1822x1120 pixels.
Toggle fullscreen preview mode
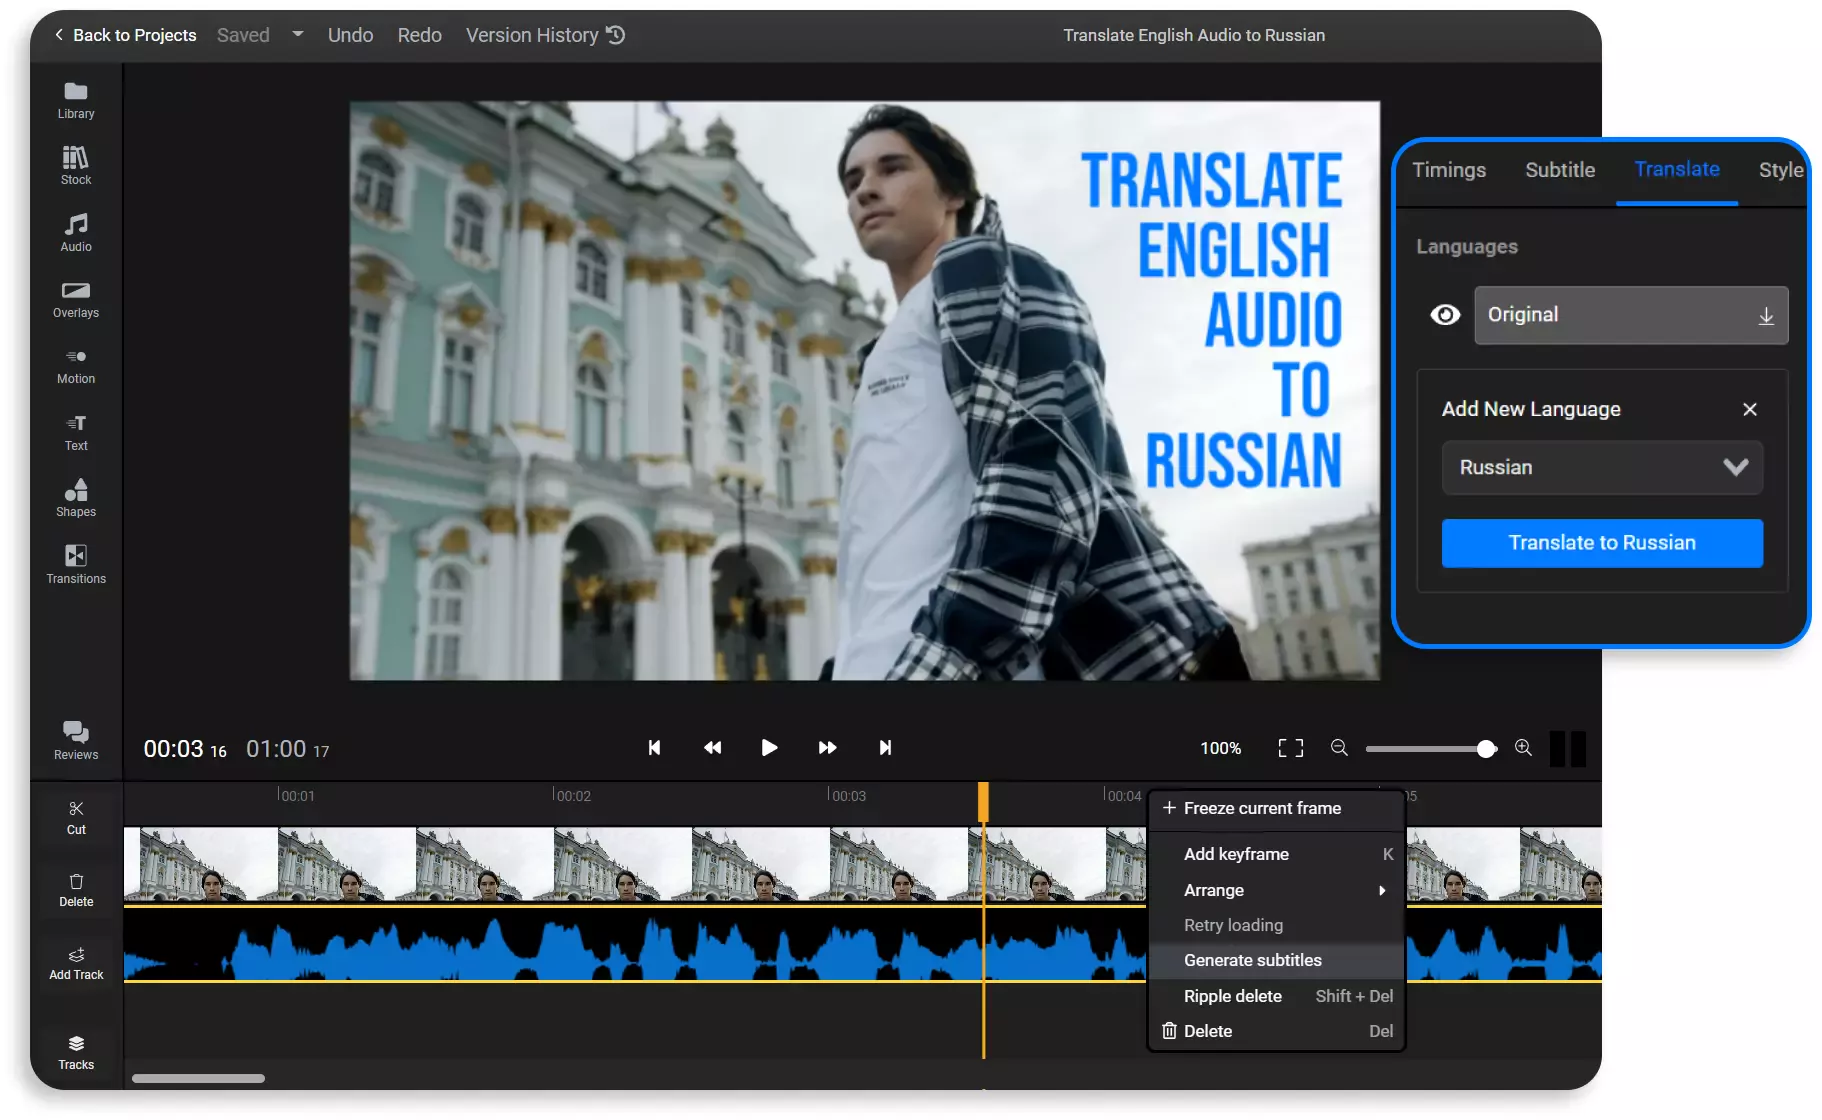[x=1289, y=748]
